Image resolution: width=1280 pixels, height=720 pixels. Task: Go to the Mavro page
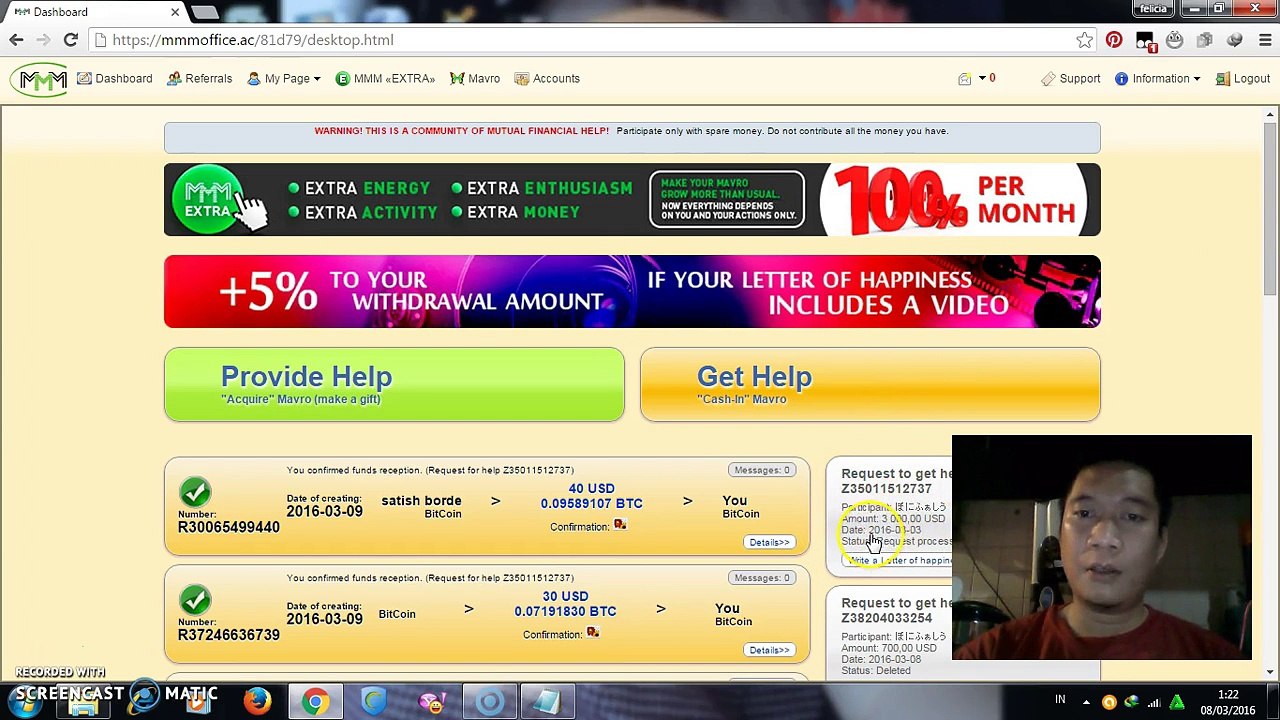475,79
